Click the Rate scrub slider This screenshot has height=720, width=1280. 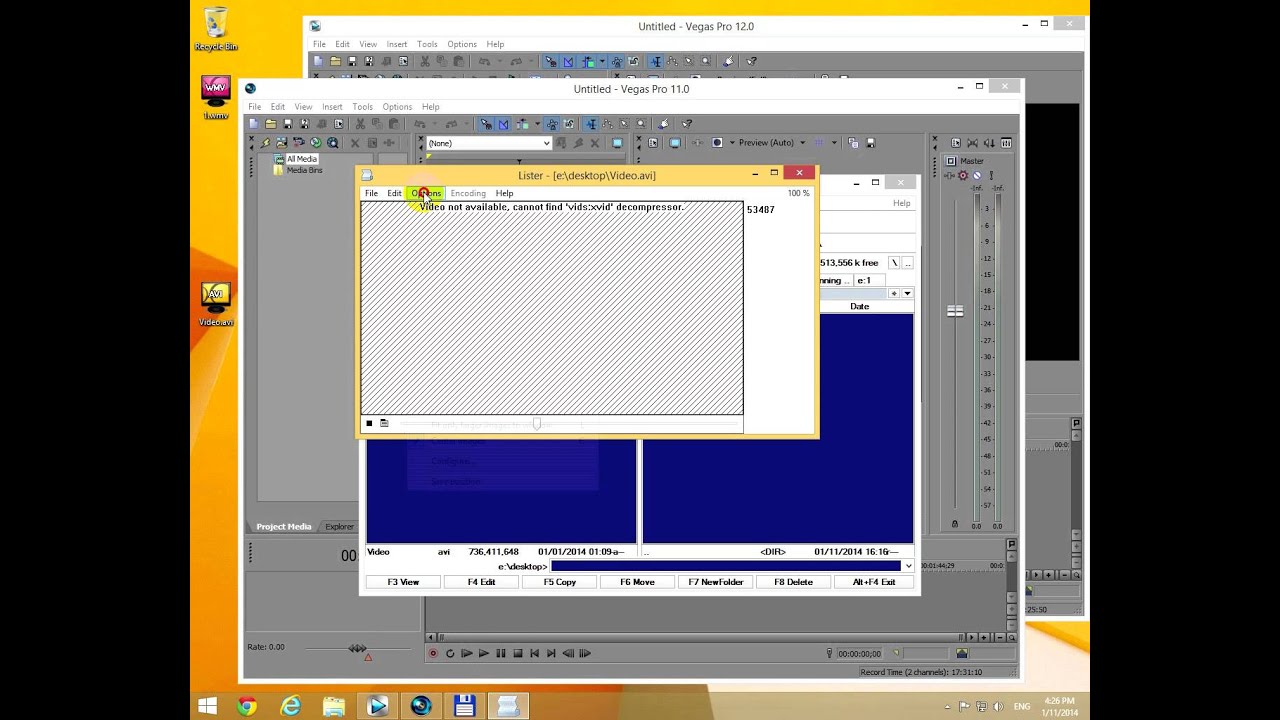coord(357,649)
